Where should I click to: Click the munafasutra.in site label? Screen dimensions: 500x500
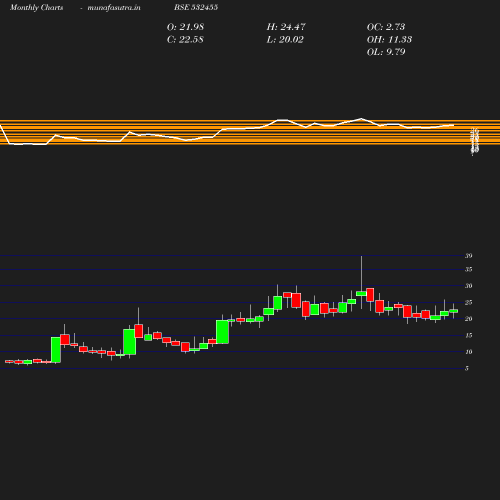[114, 7]
